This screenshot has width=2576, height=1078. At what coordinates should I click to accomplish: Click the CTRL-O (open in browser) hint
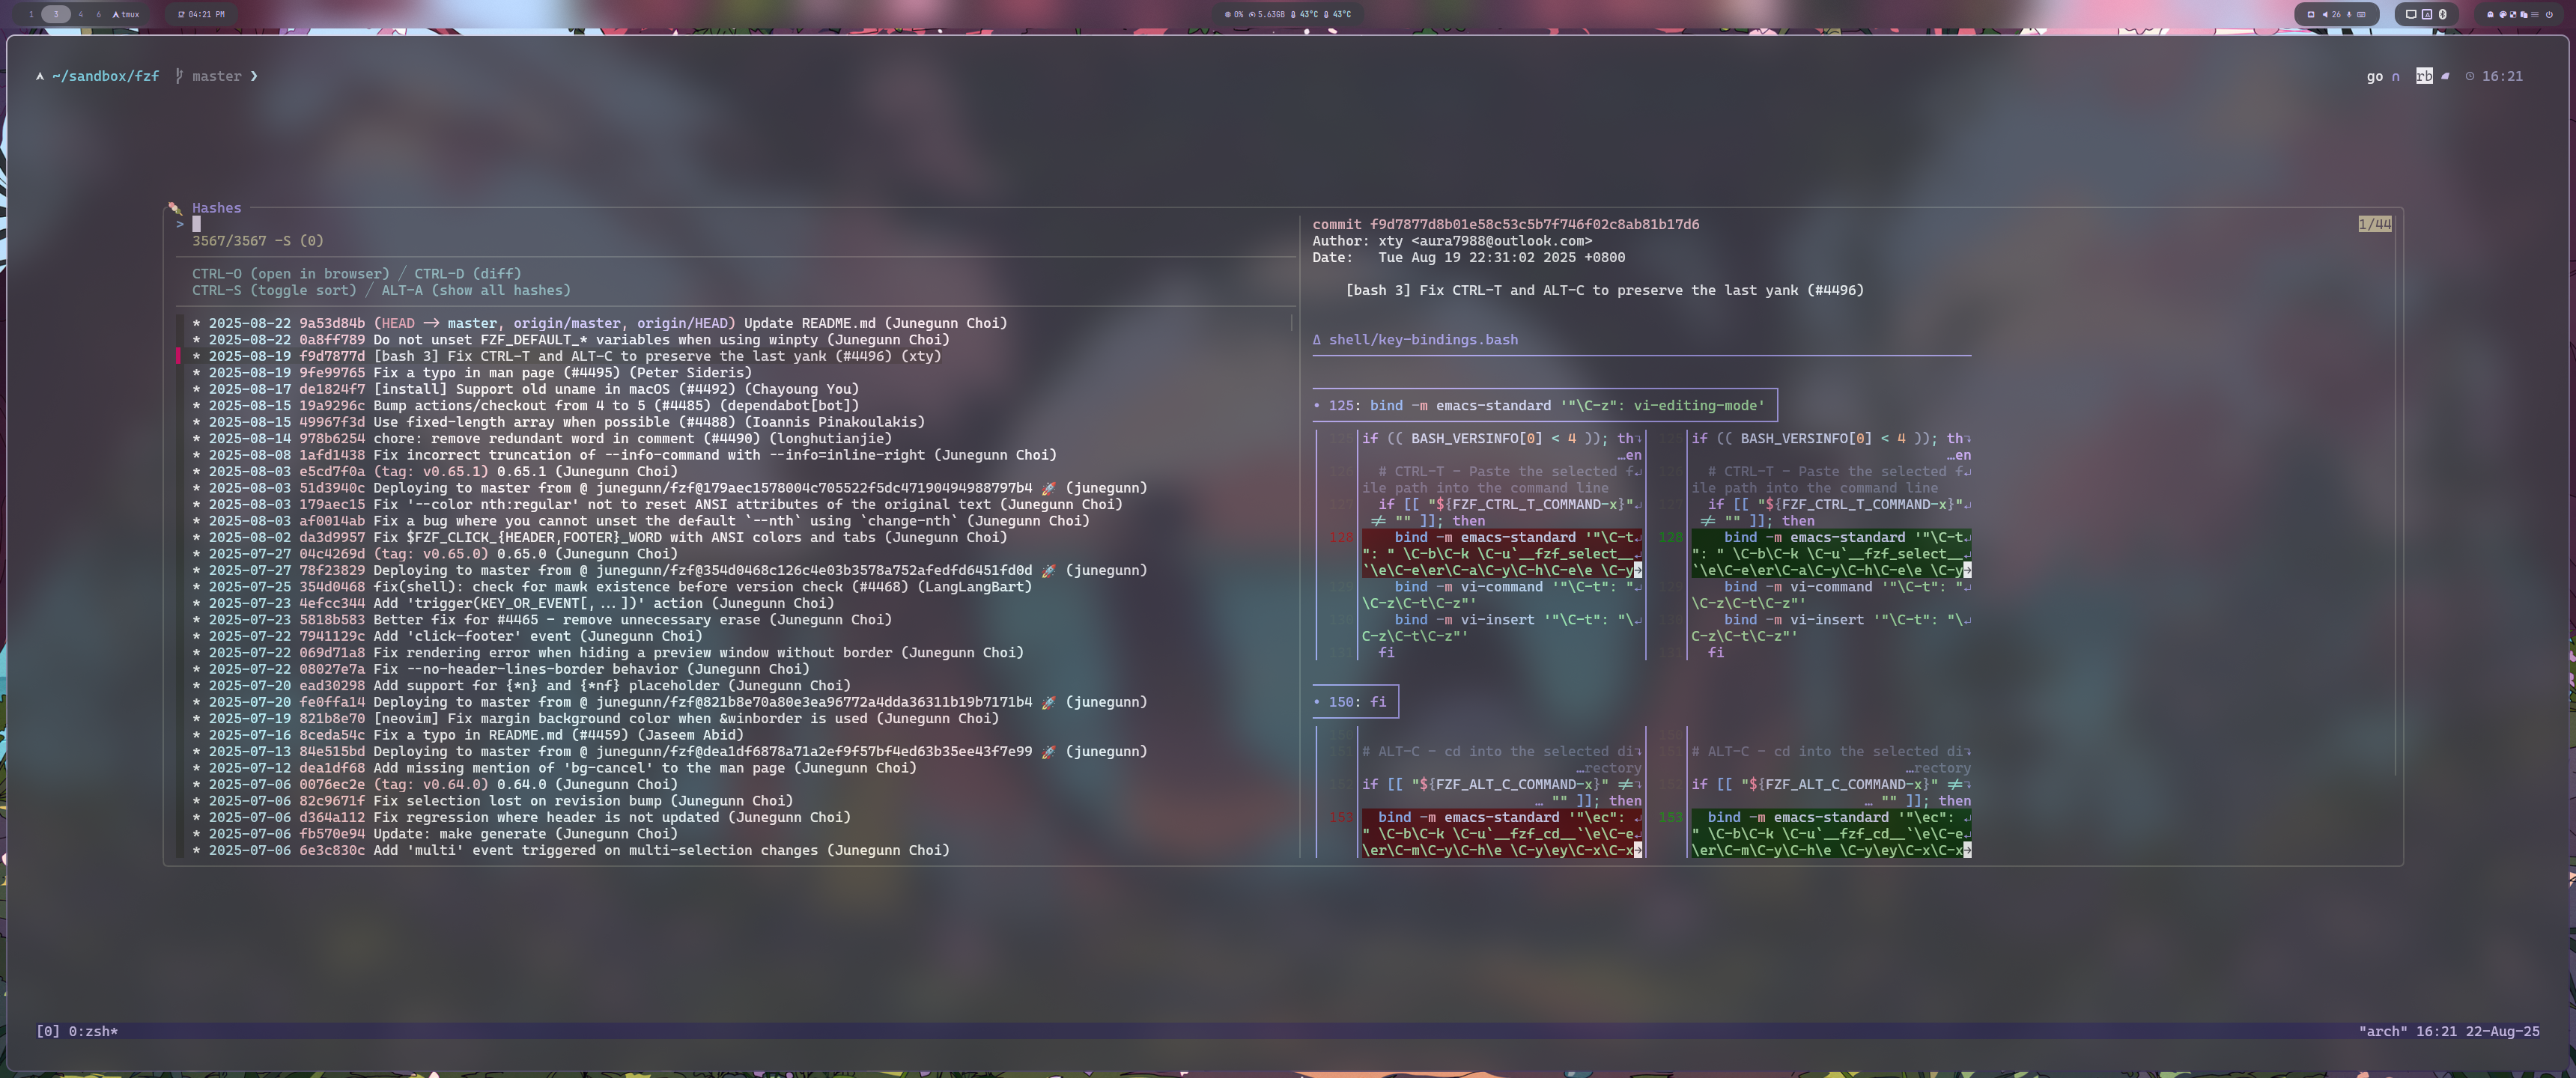coord(290,274)
